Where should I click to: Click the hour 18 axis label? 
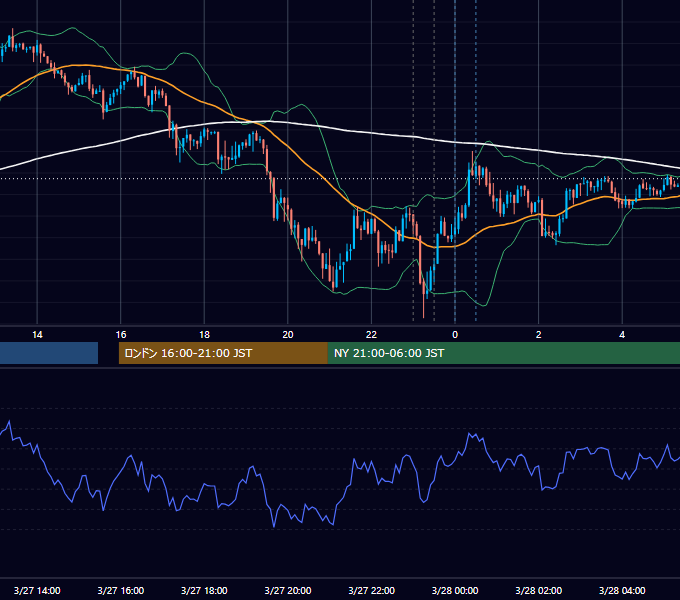204,335
